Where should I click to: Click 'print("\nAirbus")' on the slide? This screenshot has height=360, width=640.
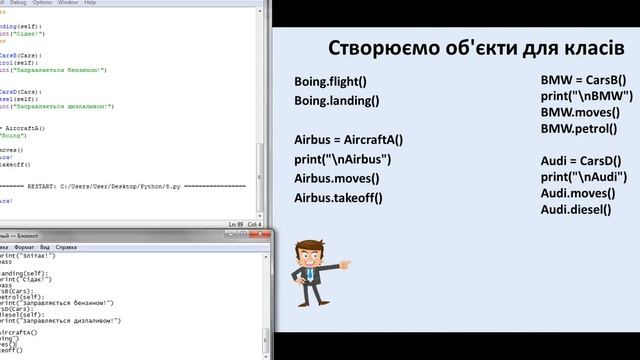[x=342, y=160]
